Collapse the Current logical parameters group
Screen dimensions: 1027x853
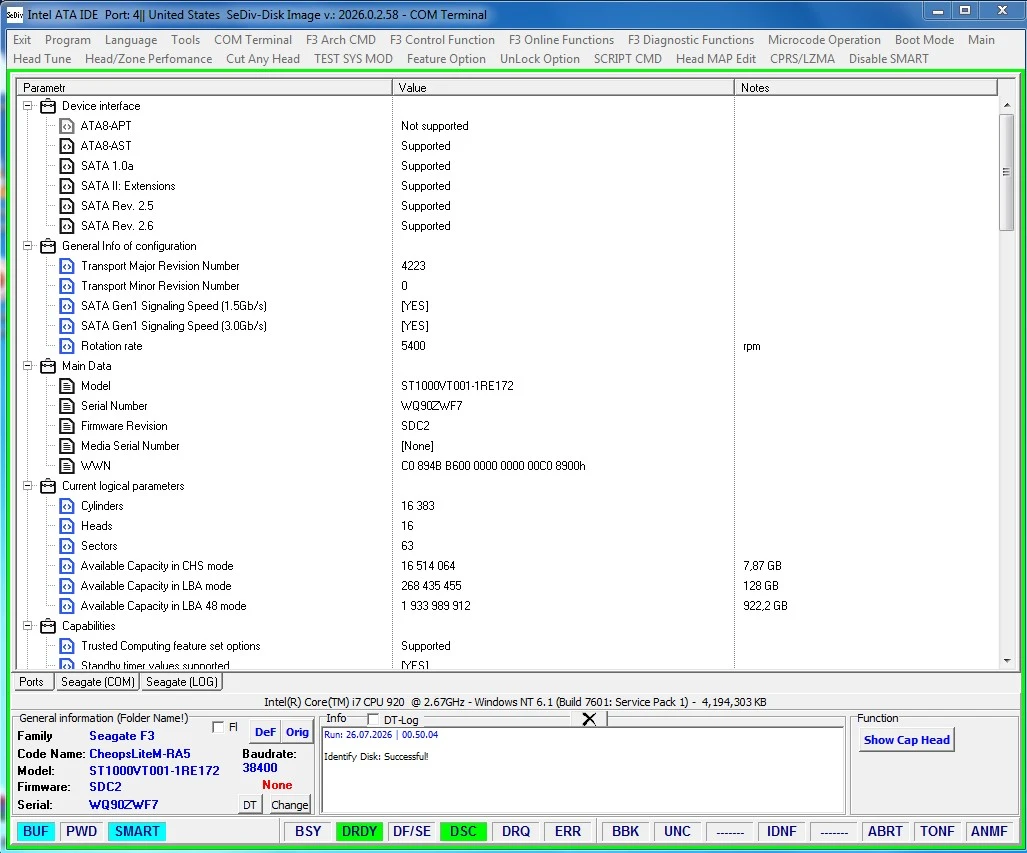28,485
